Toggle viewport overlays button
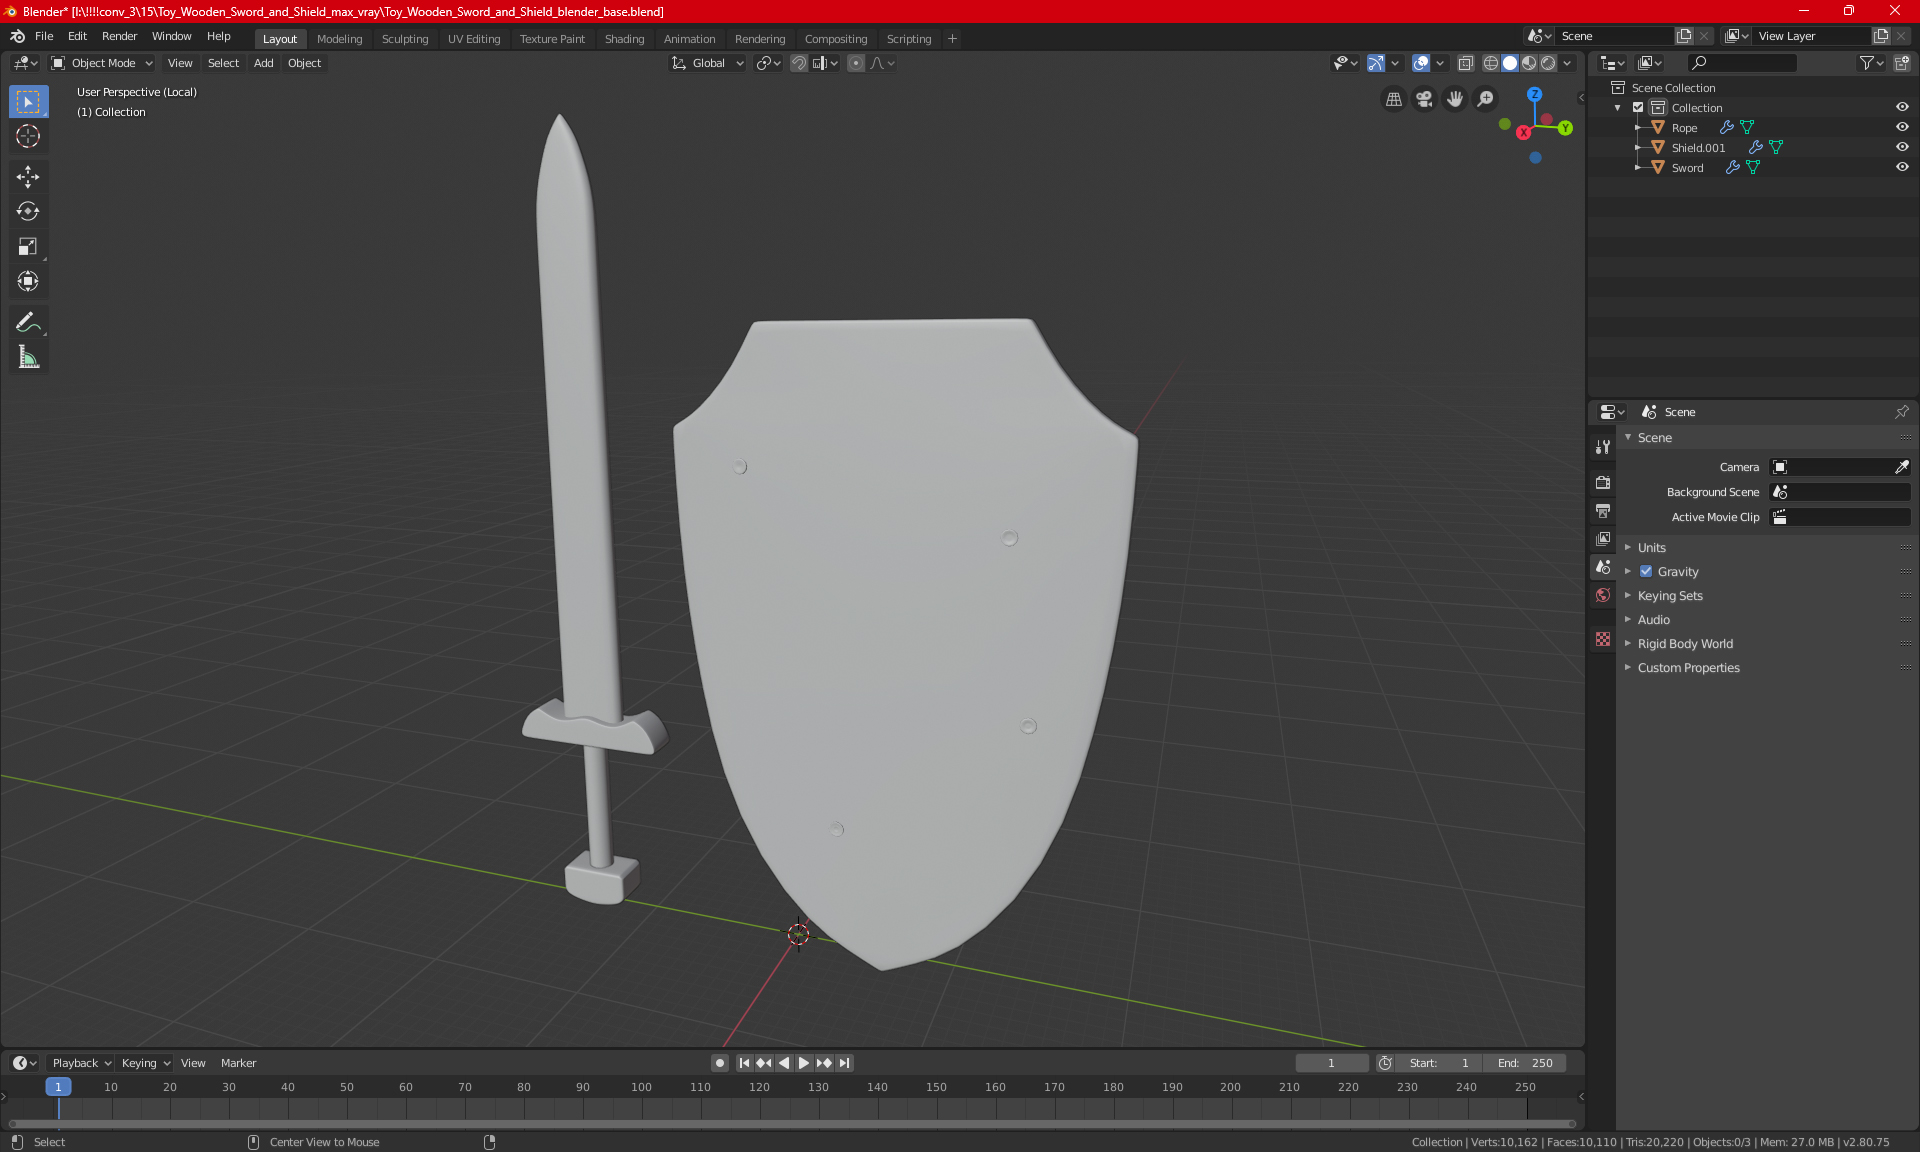Viewport: 1920px width, 1152px height. click(x=1420, y=63)
